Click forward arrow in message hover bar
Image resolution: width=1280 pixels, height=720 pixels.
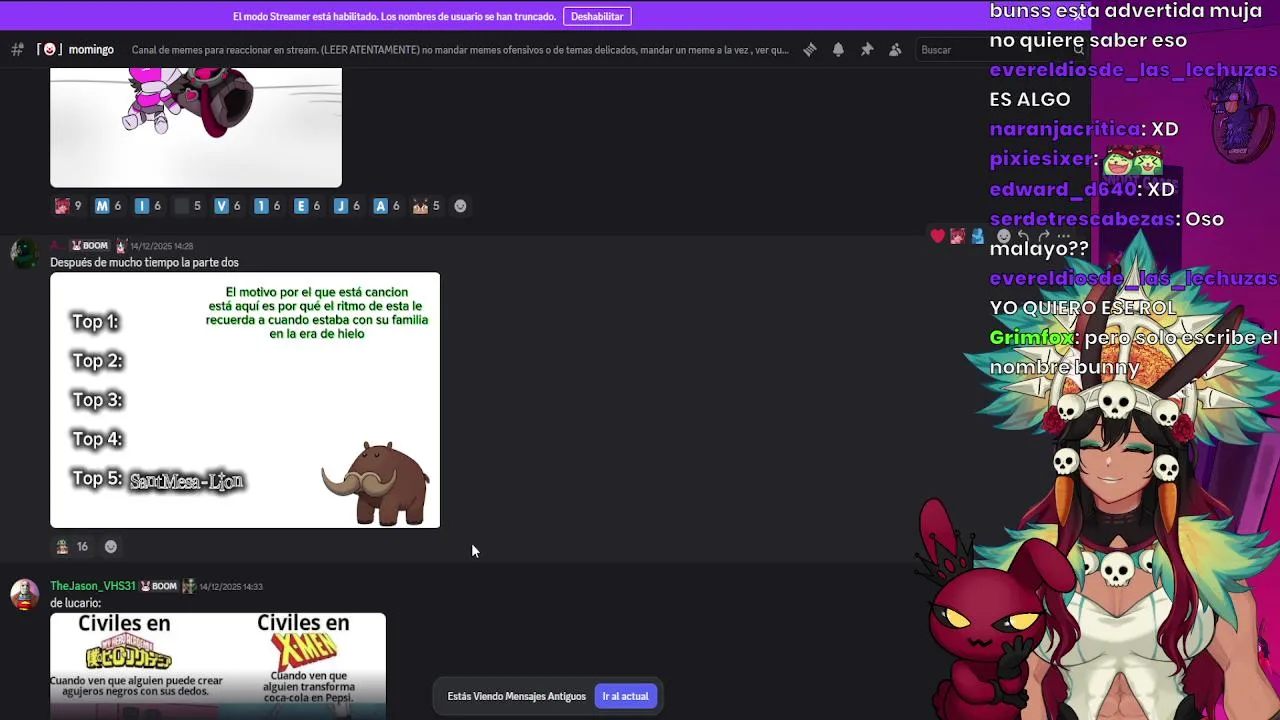(1042, 236)
